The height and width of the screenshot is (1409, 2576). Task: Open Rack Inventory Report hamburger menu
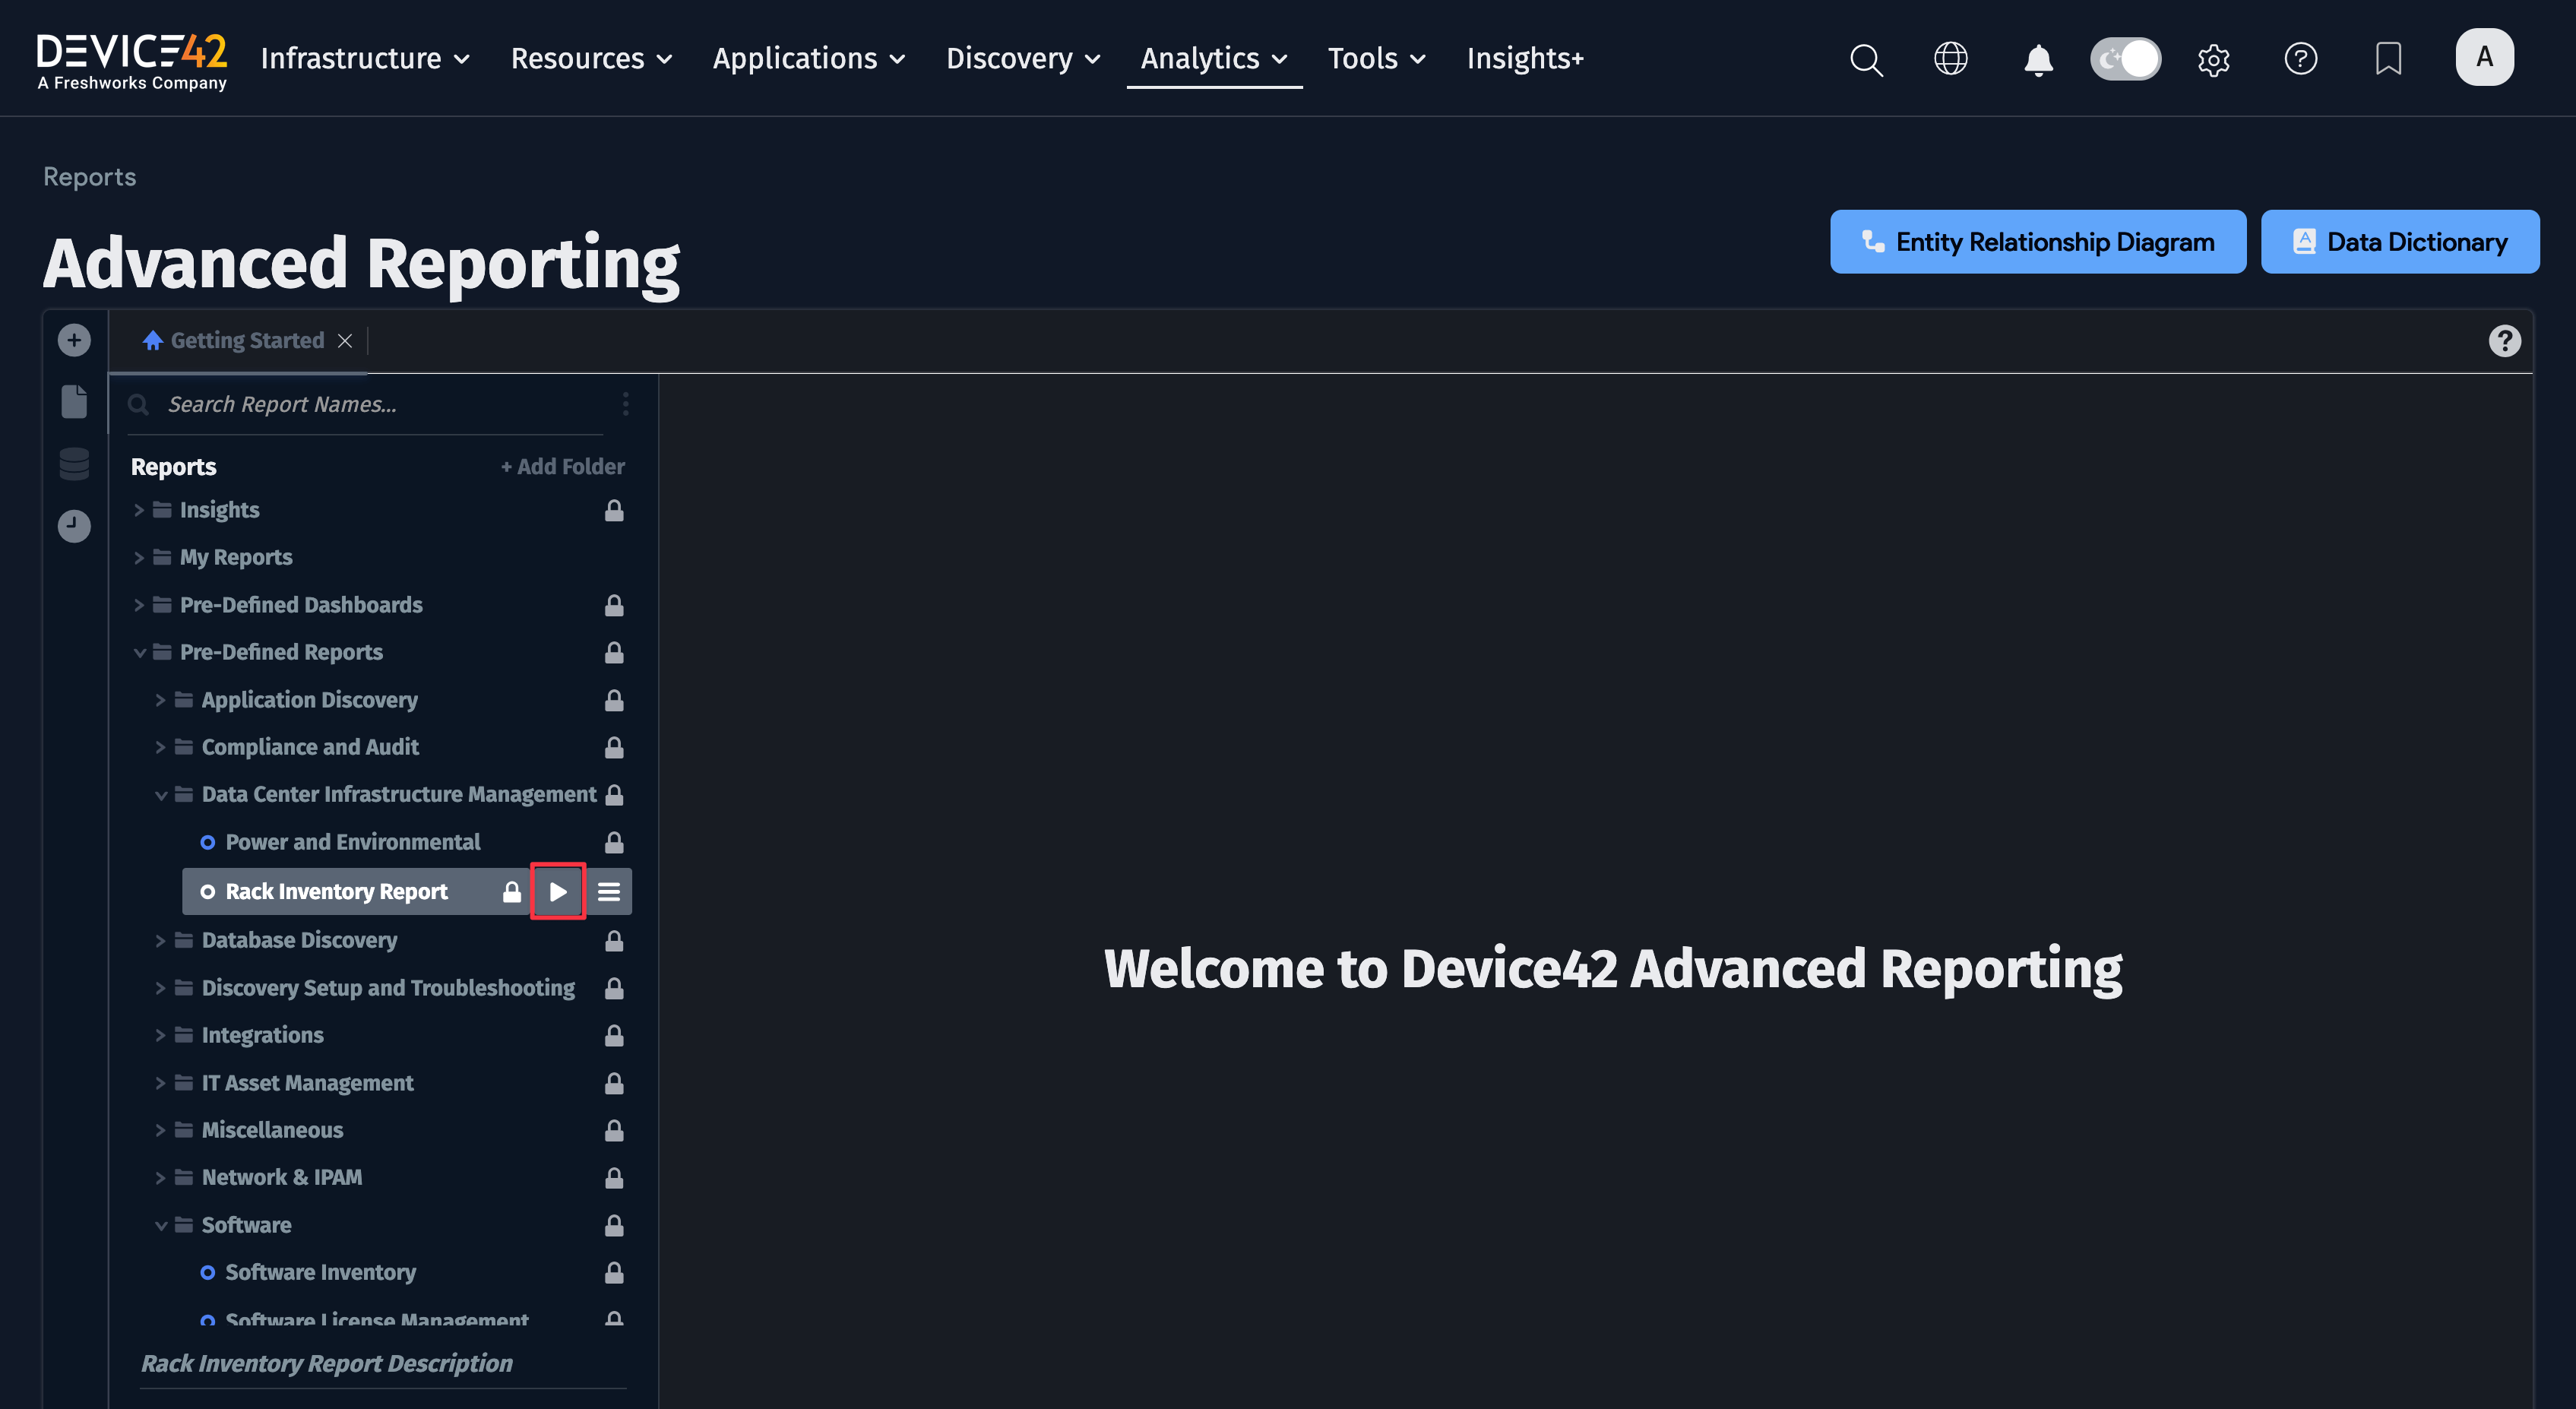click(x=608, y=891)
